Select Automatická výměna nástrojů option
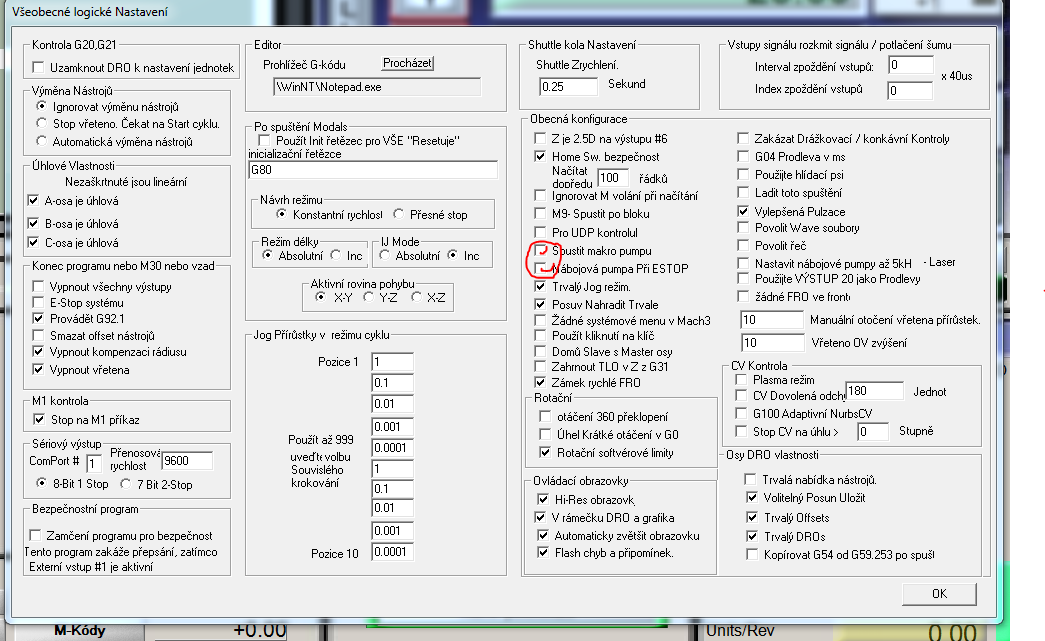Viewport: 1045px width, 641px height. [x=41, y=142]
